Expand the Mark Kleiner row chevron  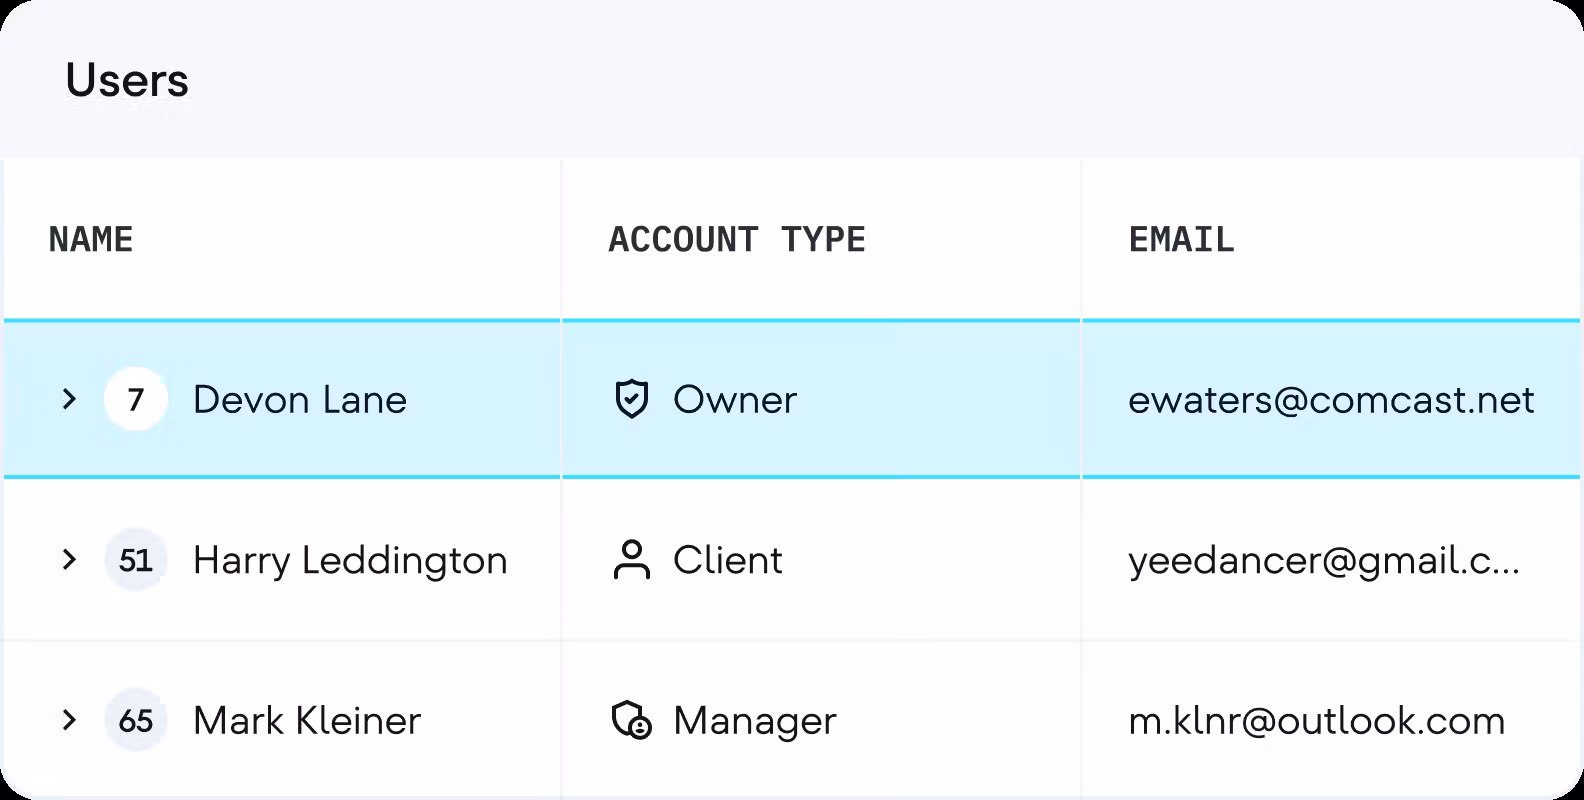[69, 720]
